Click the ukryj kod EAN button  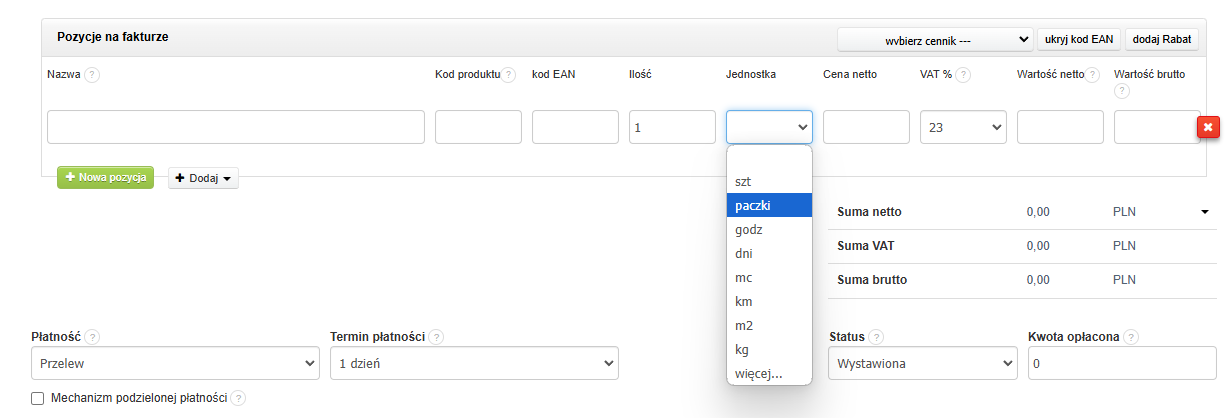pos(1079,39)
